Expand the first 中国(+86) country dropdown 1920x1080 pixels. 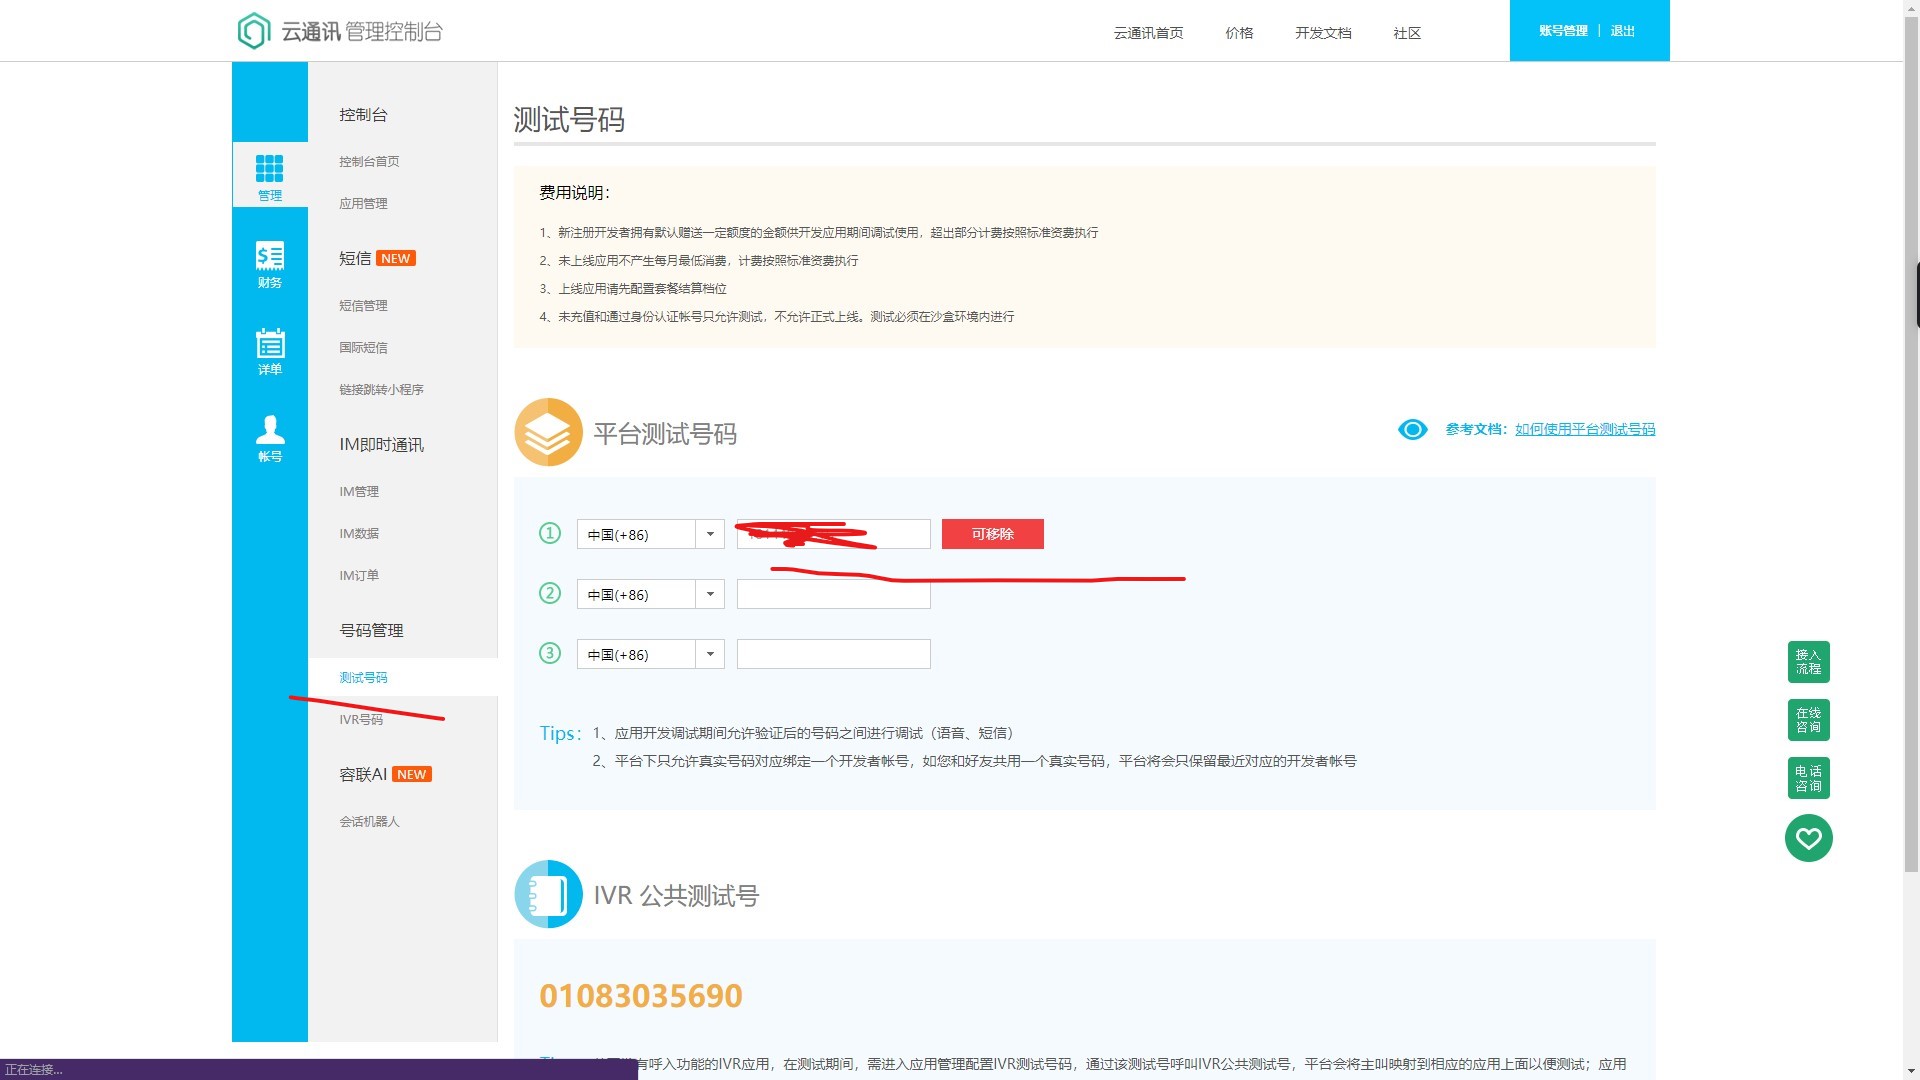point(710,534)
